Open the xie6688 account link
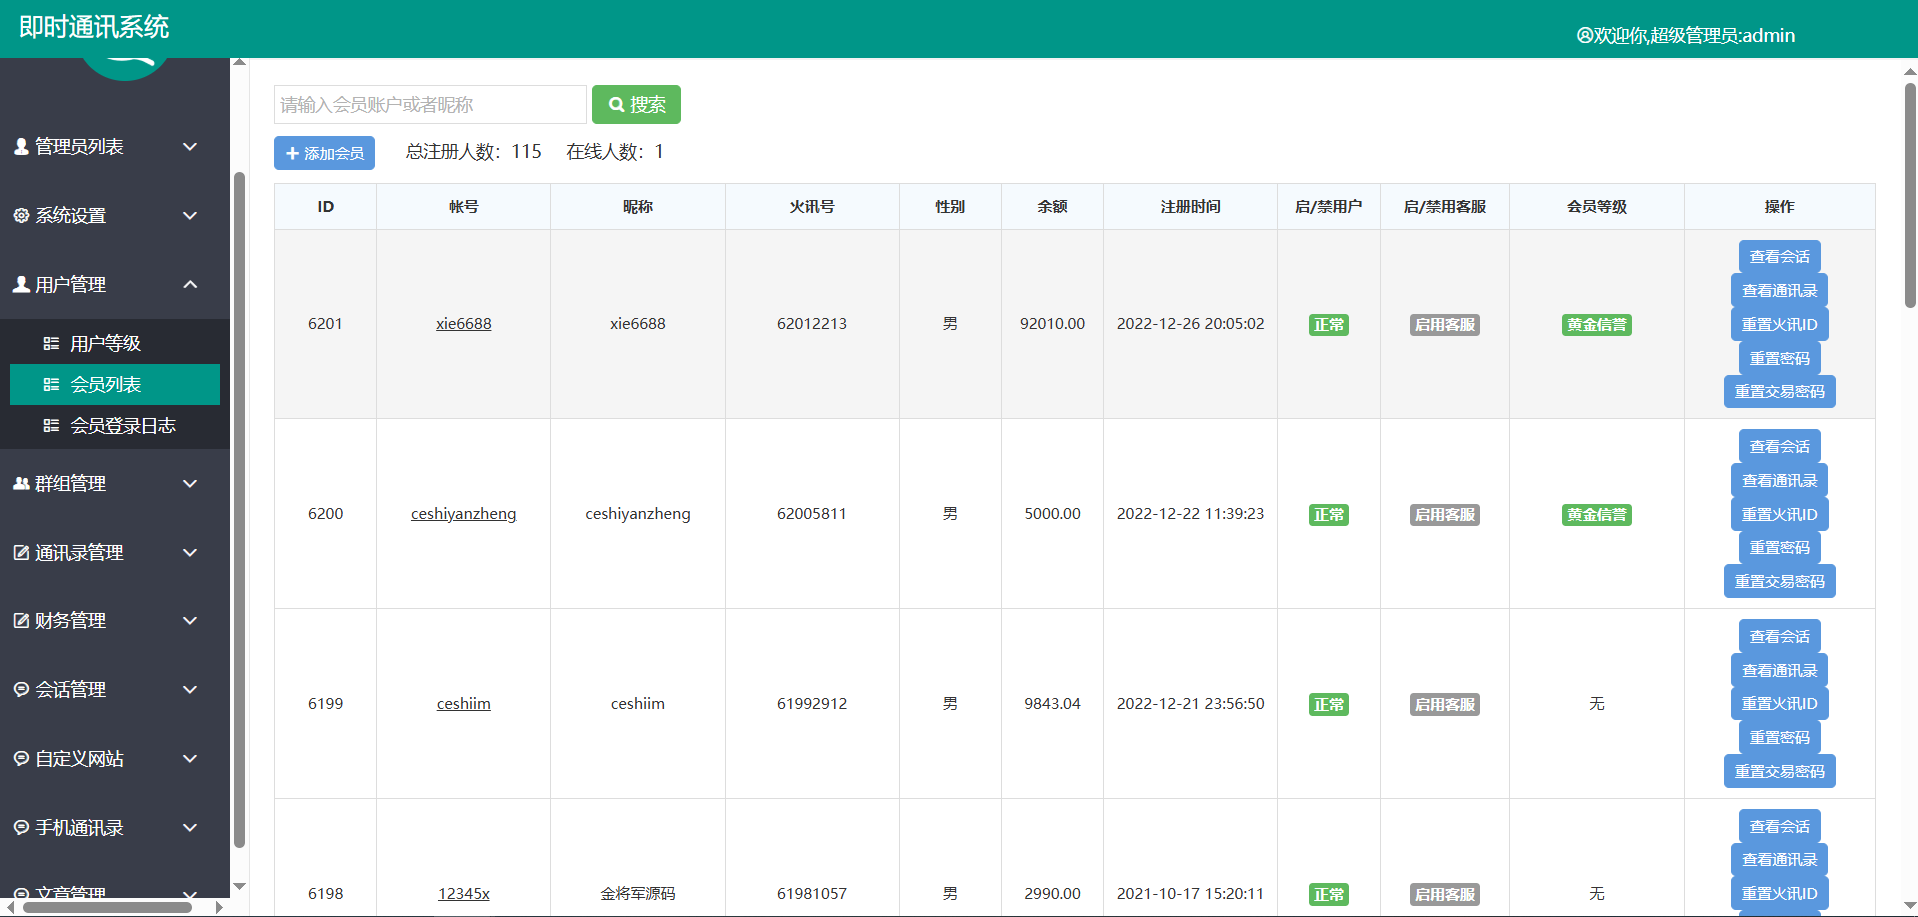The height and width of the screenshot is (917, 1918). point(463,324)
